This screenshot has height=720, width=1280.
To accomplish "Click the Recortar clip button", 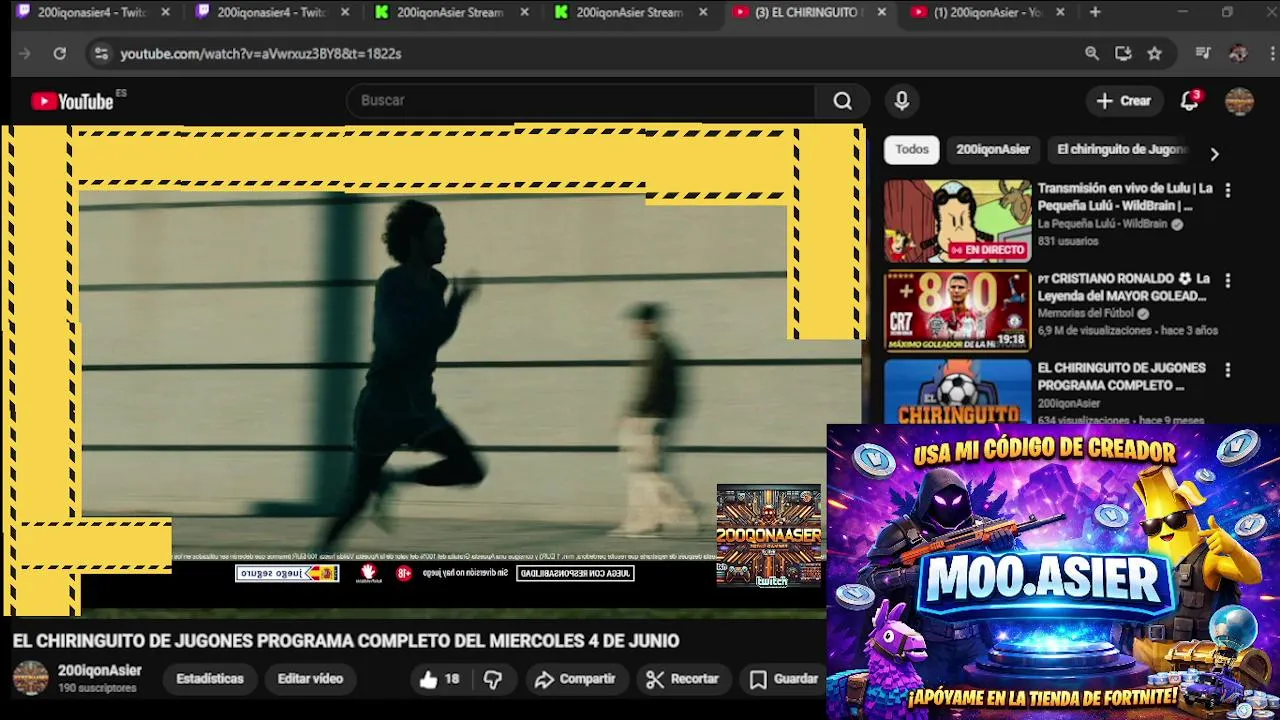I will click(683, 680).
